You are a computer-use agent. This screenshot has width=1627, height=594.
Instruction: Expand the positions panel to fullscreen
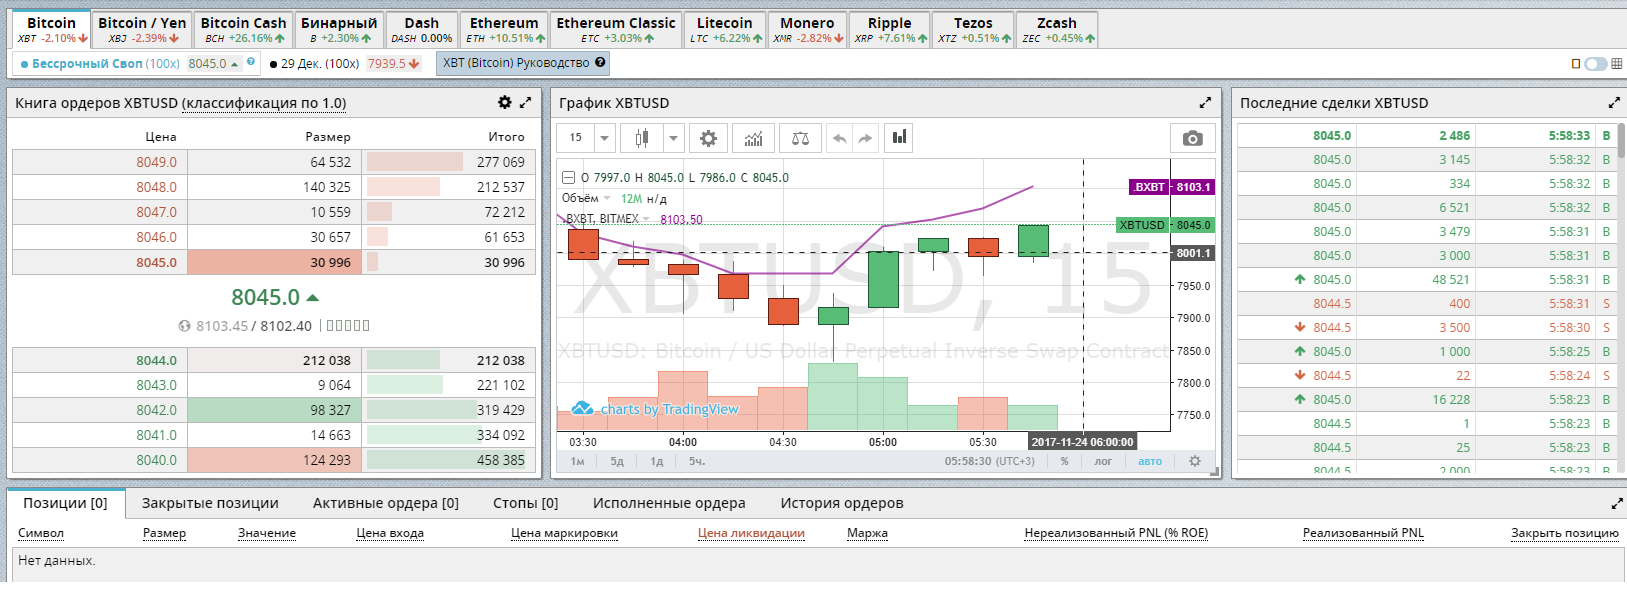(1617, 503)
